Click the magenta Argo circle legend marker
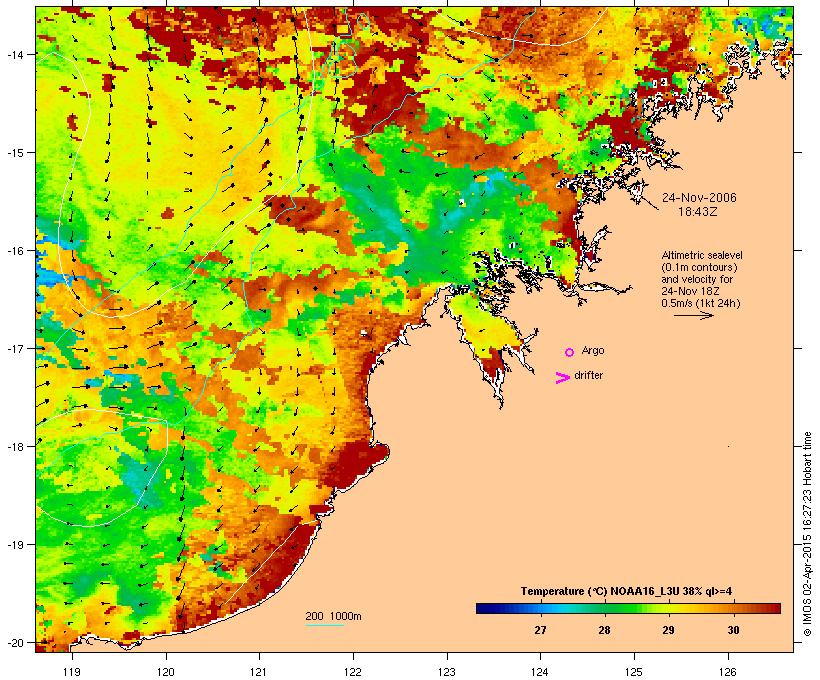The height and width of the screenshot is (680, 820). (570, 353)
